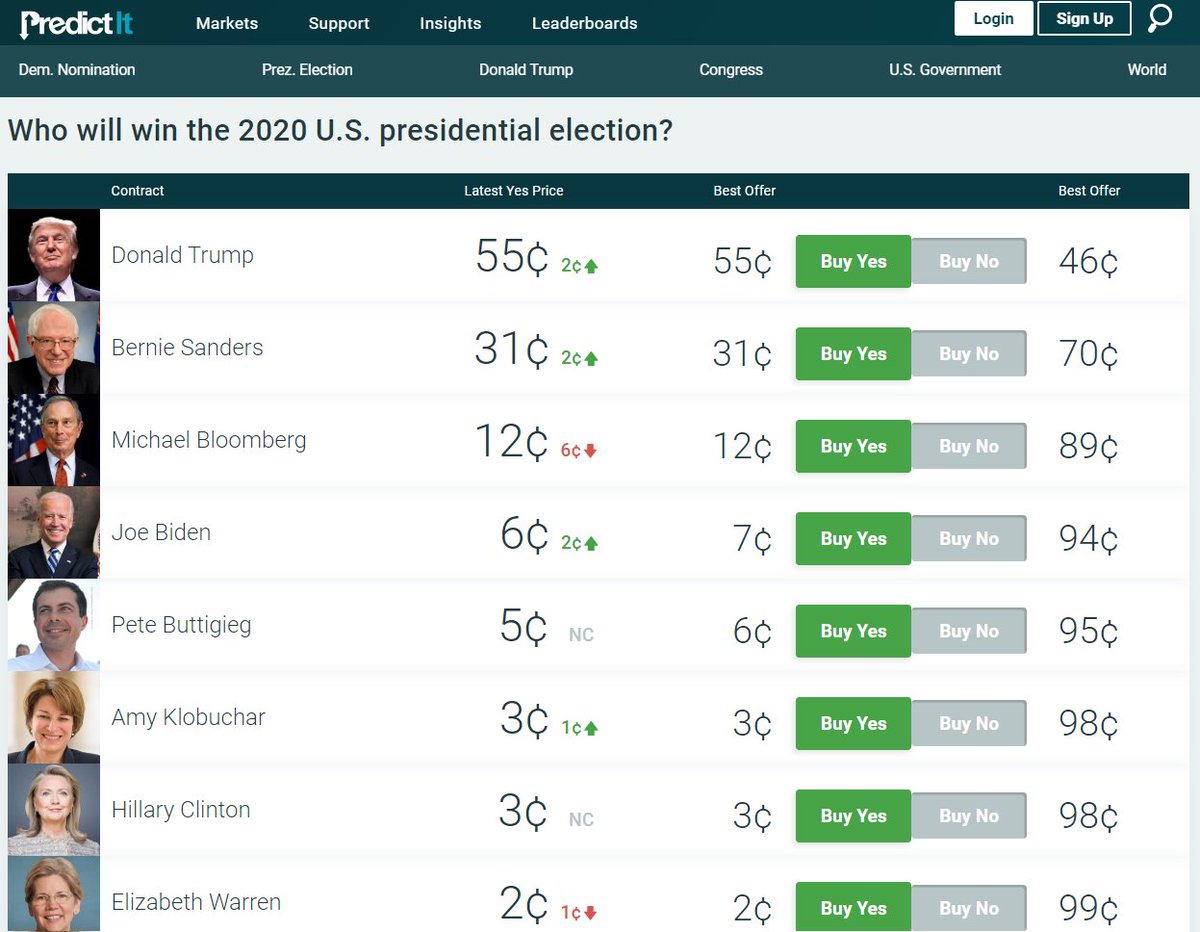Click Buttigieg's NC price change label
1200x932 pixels.
tap(581, 635)
